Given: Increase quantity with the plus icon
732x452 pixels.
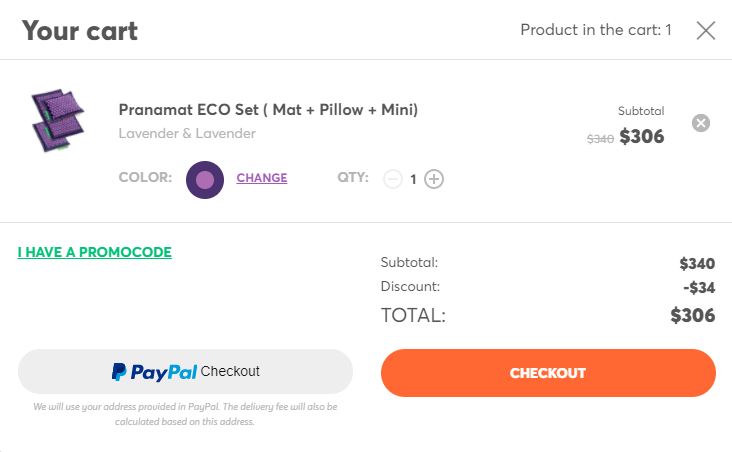Looking at the screenshot, I should pos(434,179).
